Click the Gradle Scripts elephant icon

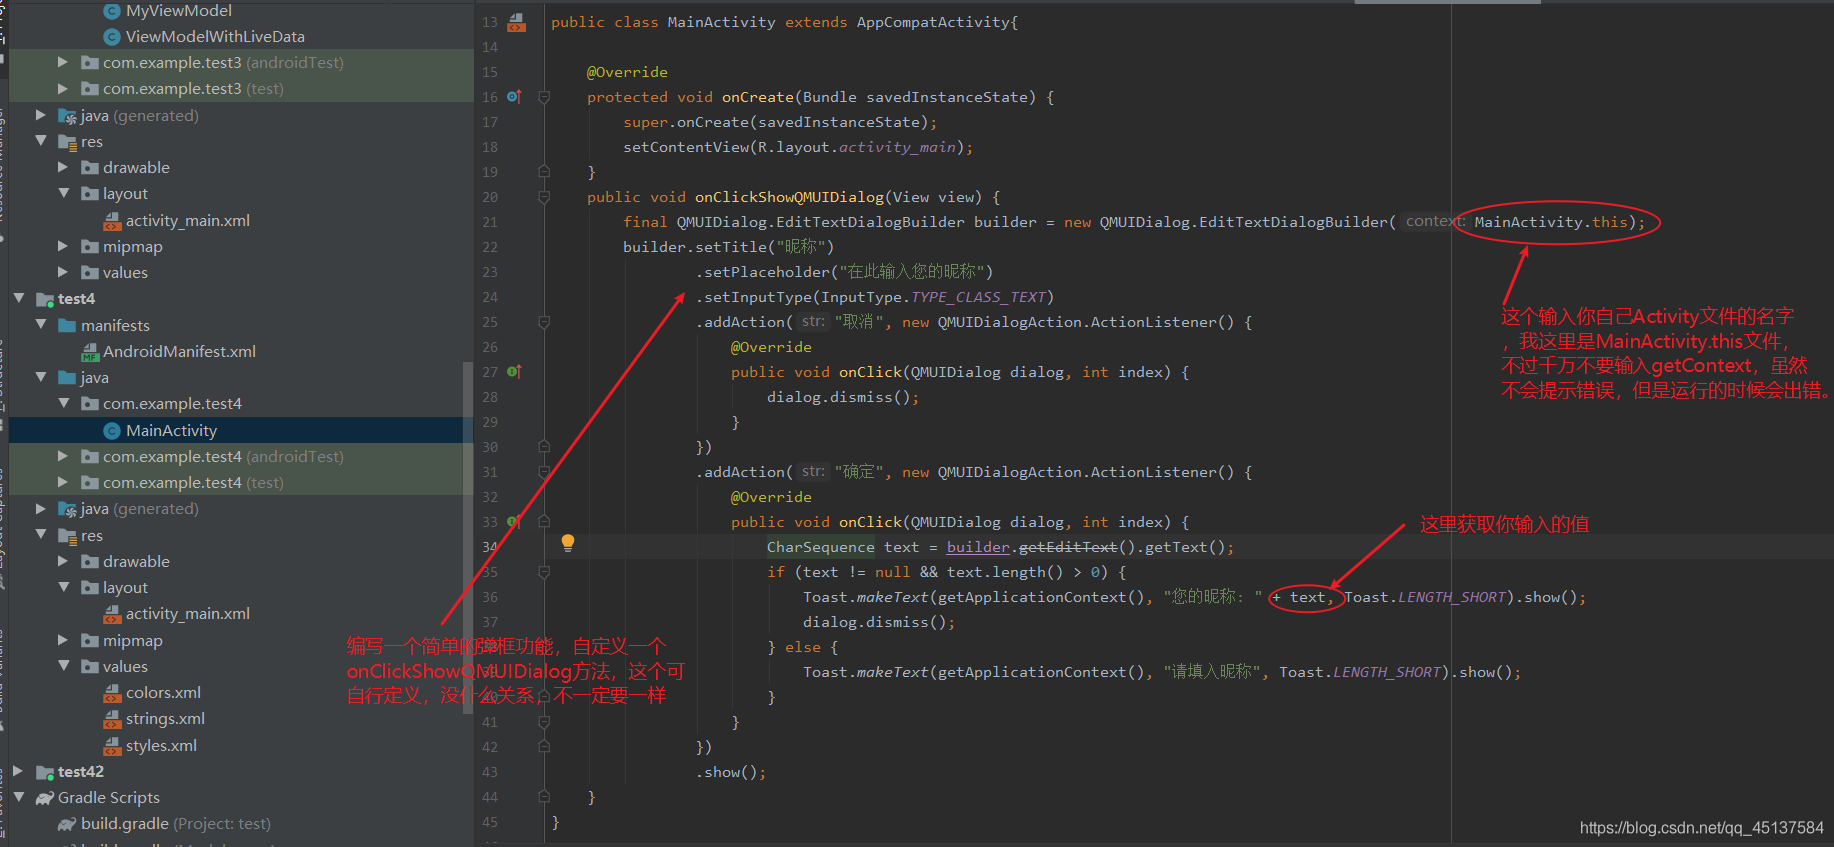click(45, 798)
